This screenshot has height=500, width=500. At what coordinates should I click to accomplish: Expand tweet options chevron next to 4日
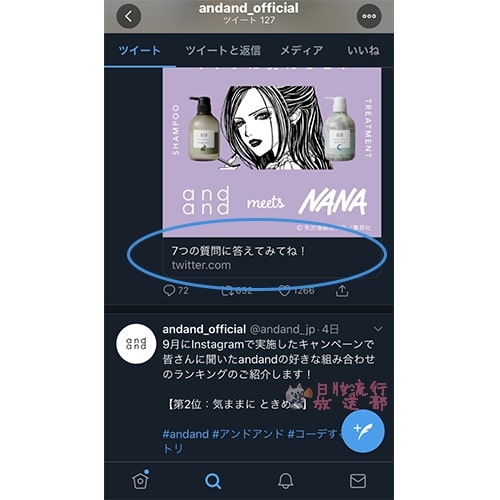point(378,329)
